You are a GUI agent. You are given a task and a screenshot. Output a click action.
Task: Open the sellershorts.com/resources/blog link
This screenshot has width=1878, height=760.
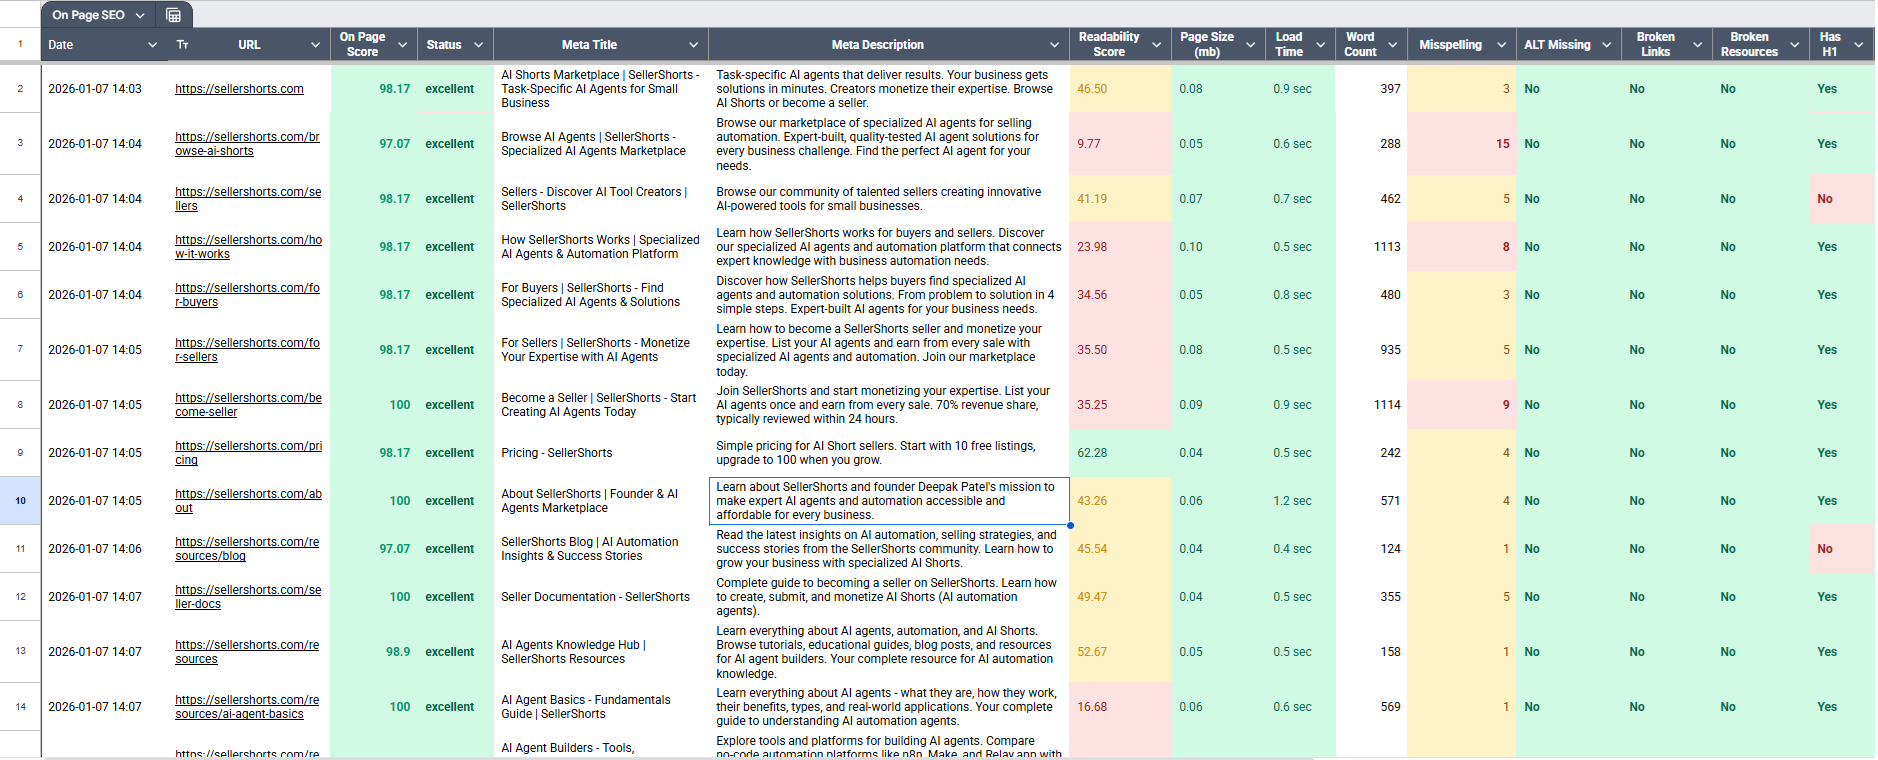click(247, 549)
